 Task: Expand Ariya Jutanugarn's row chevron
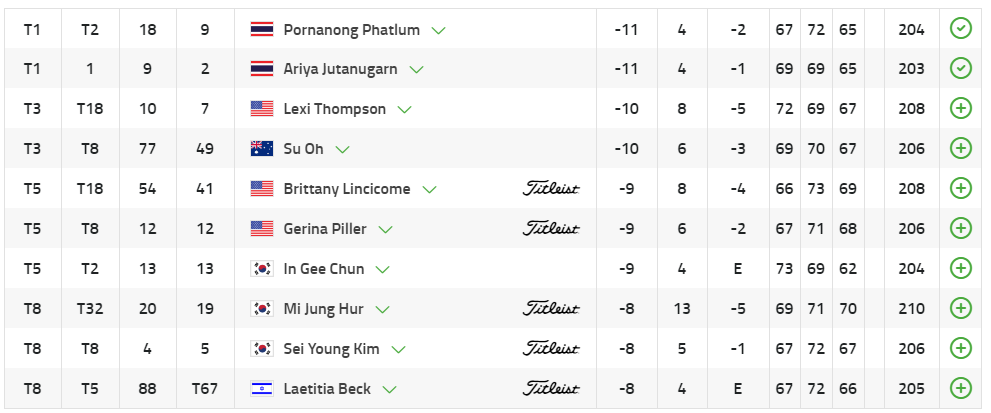pos(417,70)
